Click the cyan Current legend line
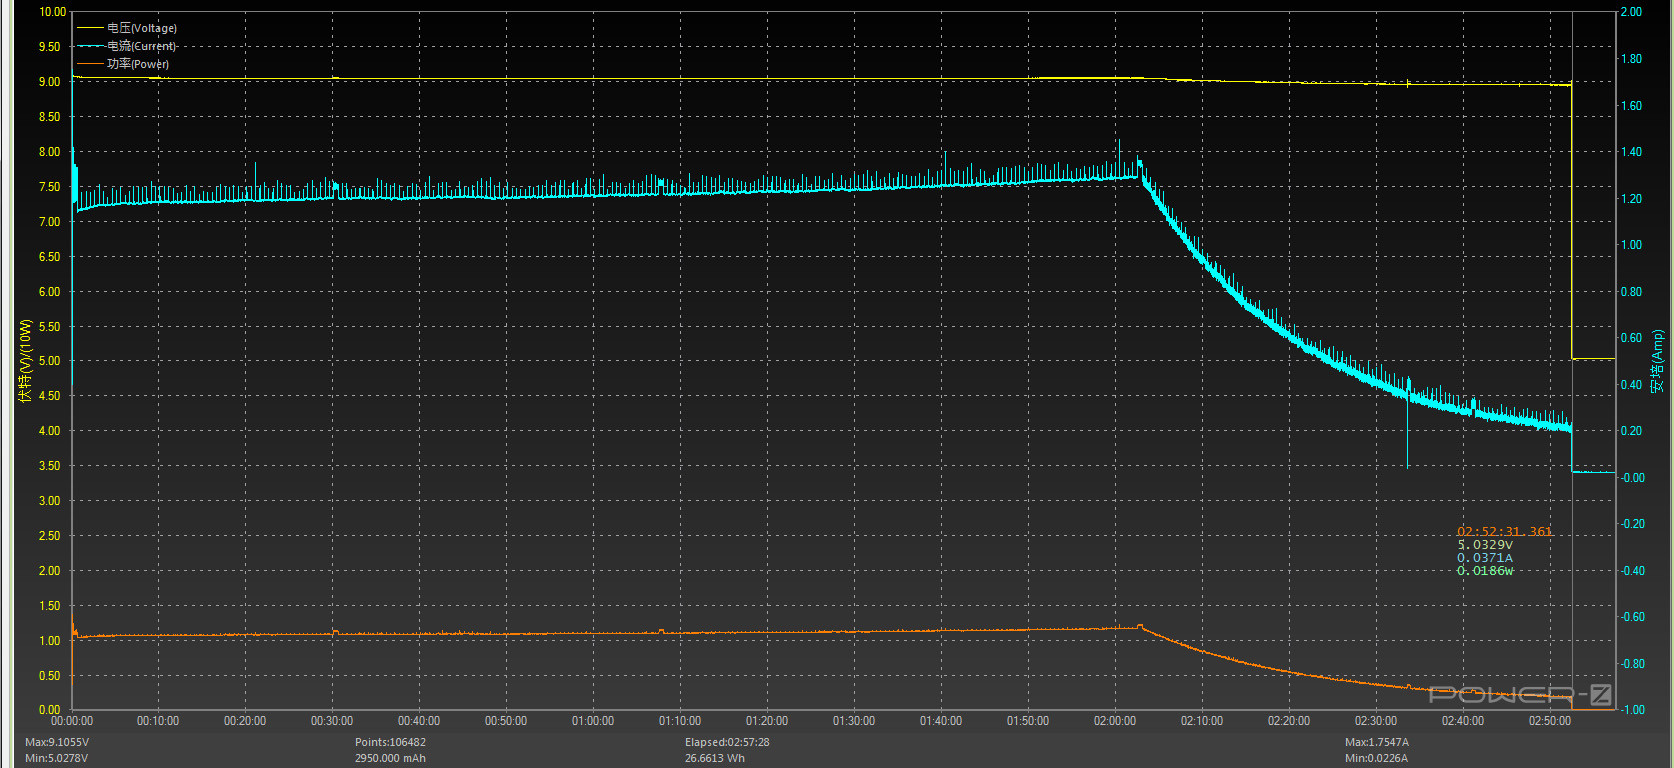 [90, 46]
